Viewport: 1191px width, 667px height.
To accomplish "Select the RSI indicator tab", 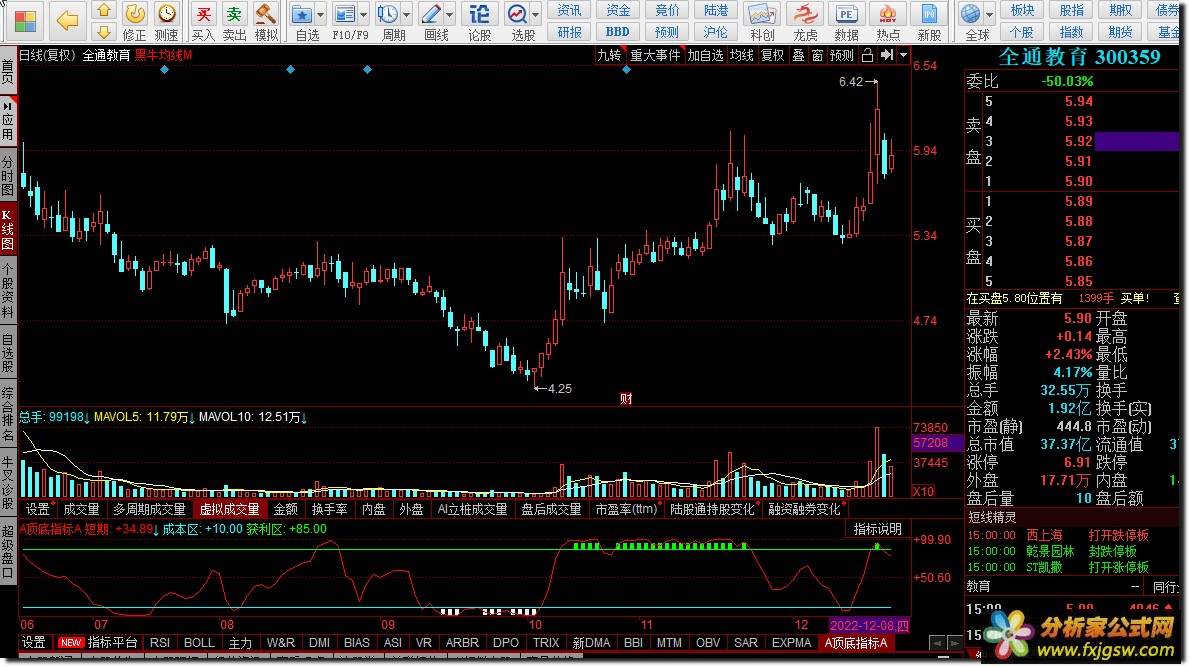I will [x=160, y=643].
